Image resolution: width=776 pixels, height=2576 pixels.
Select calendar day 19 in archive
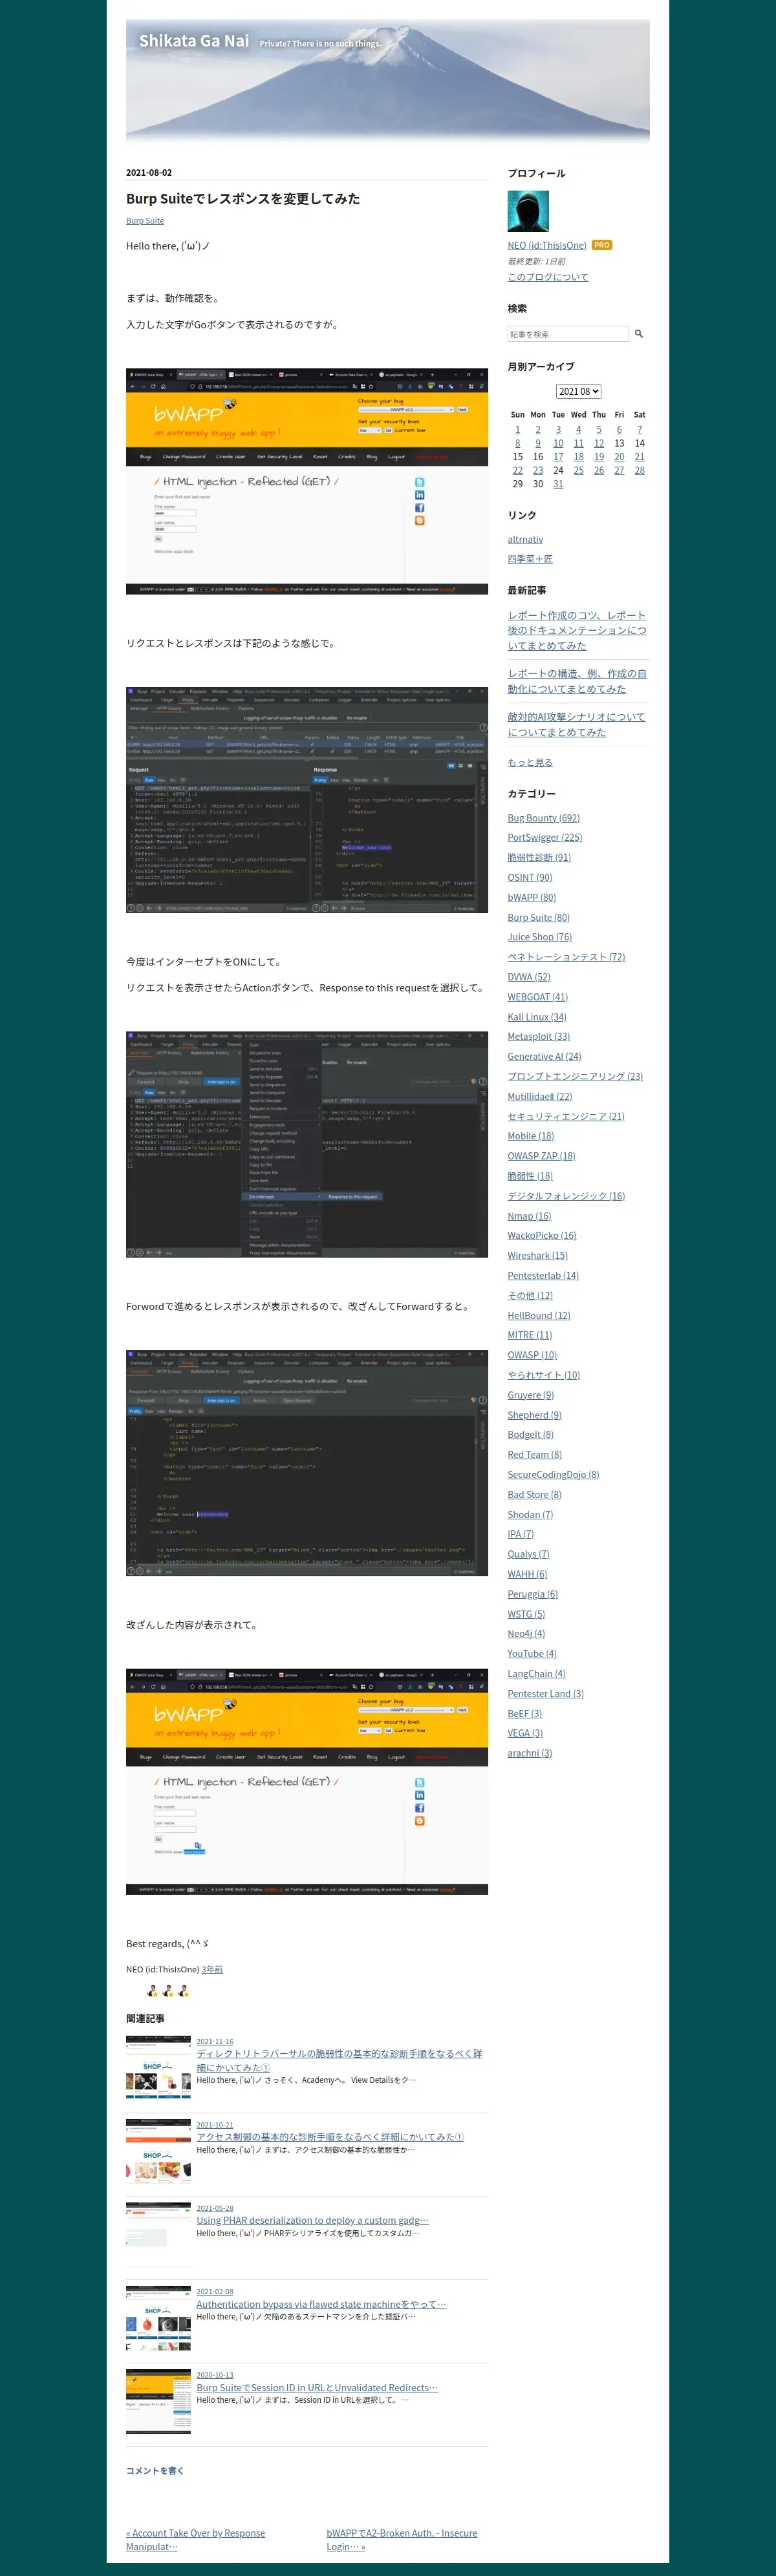[x=599, y=457]
